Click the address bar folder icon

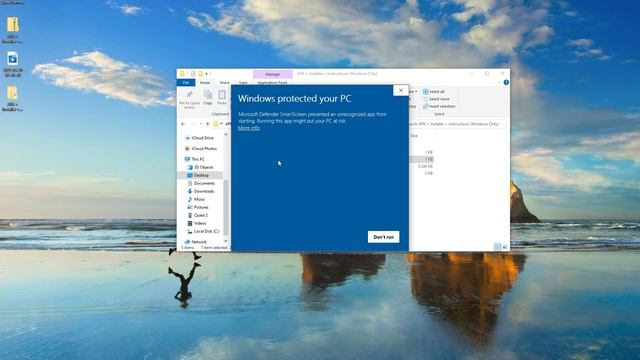click(216, 124)
